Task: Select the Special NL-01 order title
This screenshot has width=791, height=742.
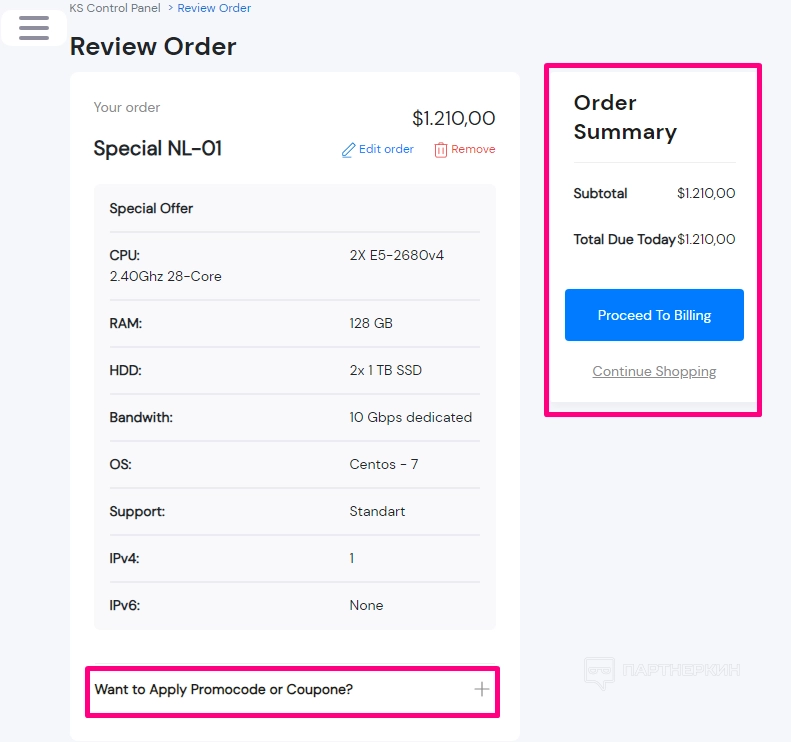Action: pyautogui.click(x=158, y=149)
